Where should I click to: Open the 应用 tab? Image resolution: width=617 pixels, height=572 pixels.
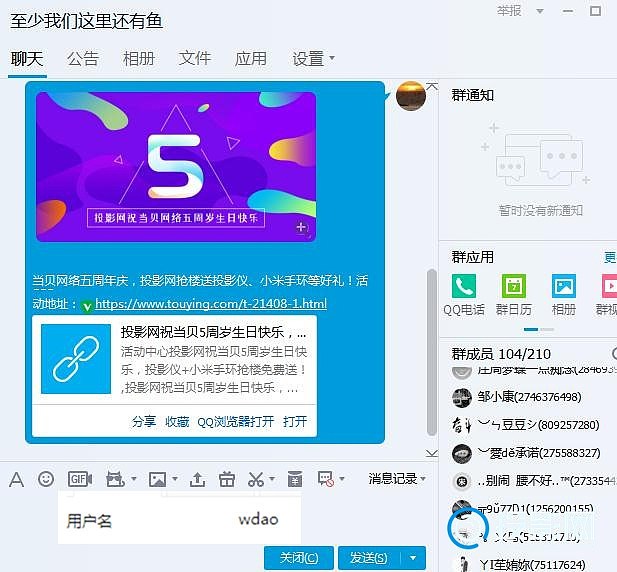pyautogui.click(x=251, y=59)
